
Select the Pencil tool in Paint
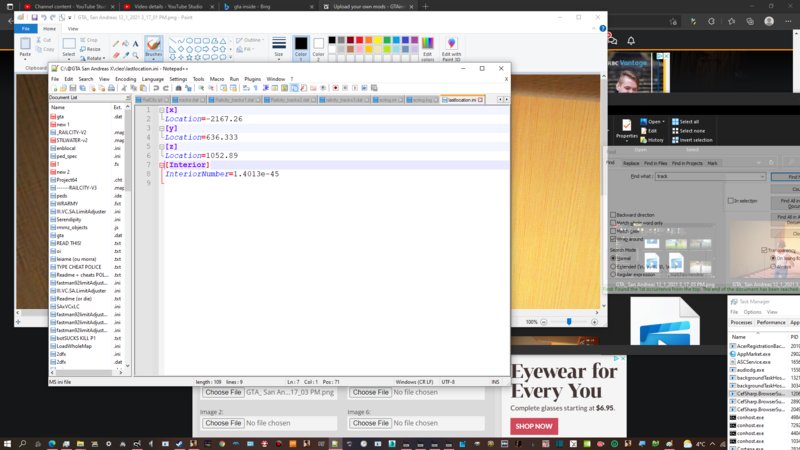coord(116,44)
